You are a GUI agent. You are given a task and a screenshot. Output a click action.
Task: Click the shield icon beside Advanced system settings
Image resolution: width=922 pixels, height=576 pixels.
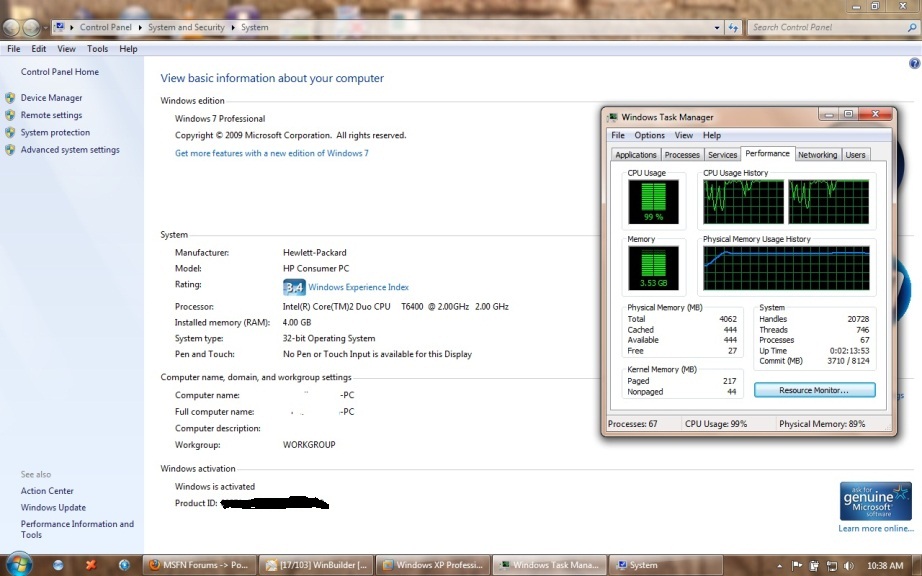[9, 150]
